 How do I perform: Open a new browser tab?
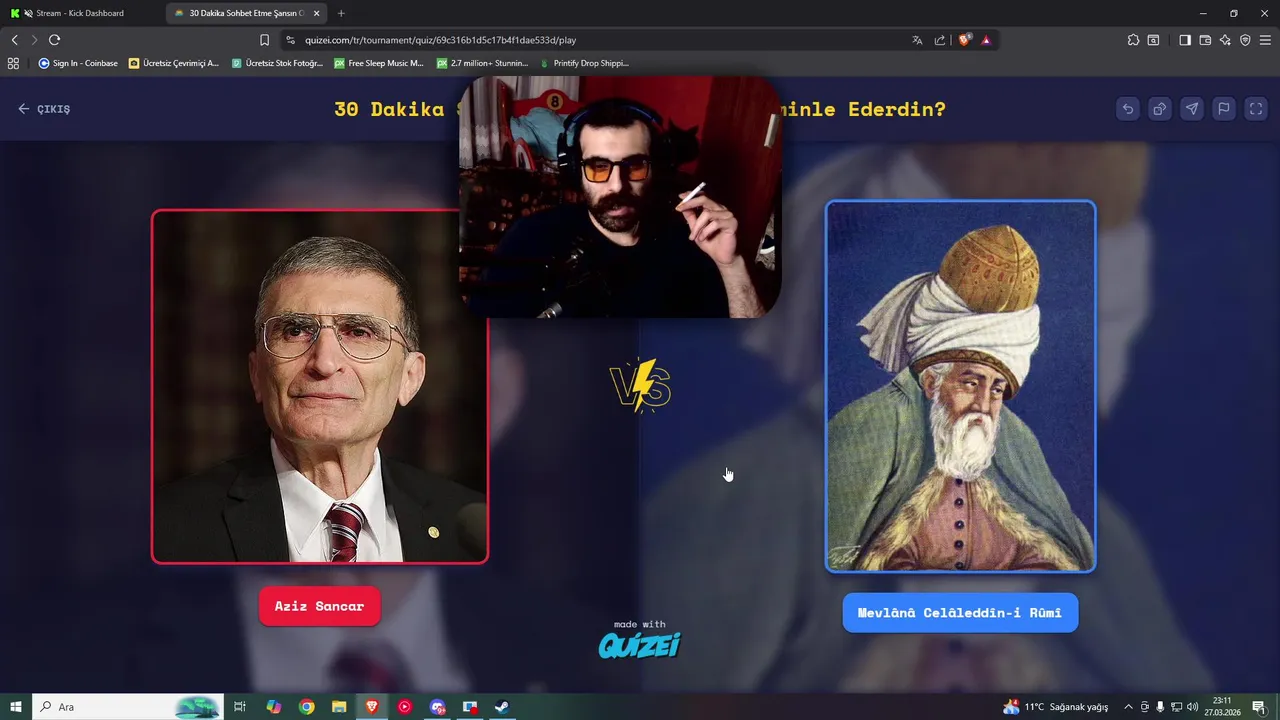pos(341,13)
